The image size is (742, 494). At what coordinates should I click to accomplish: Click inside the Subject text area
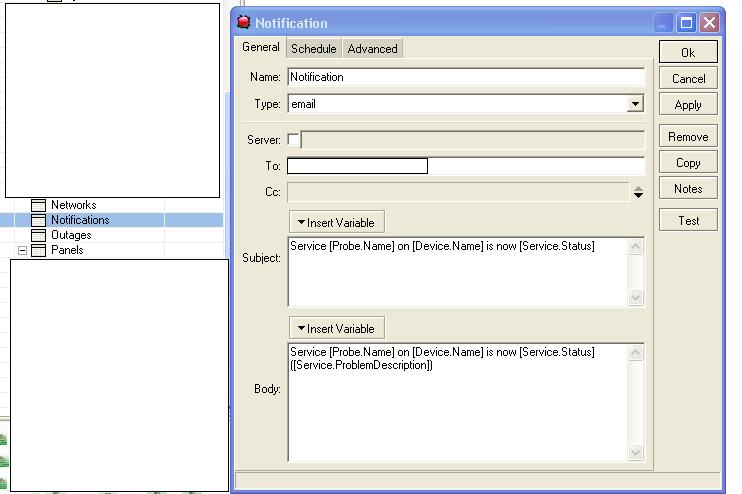tap(458, 272)
